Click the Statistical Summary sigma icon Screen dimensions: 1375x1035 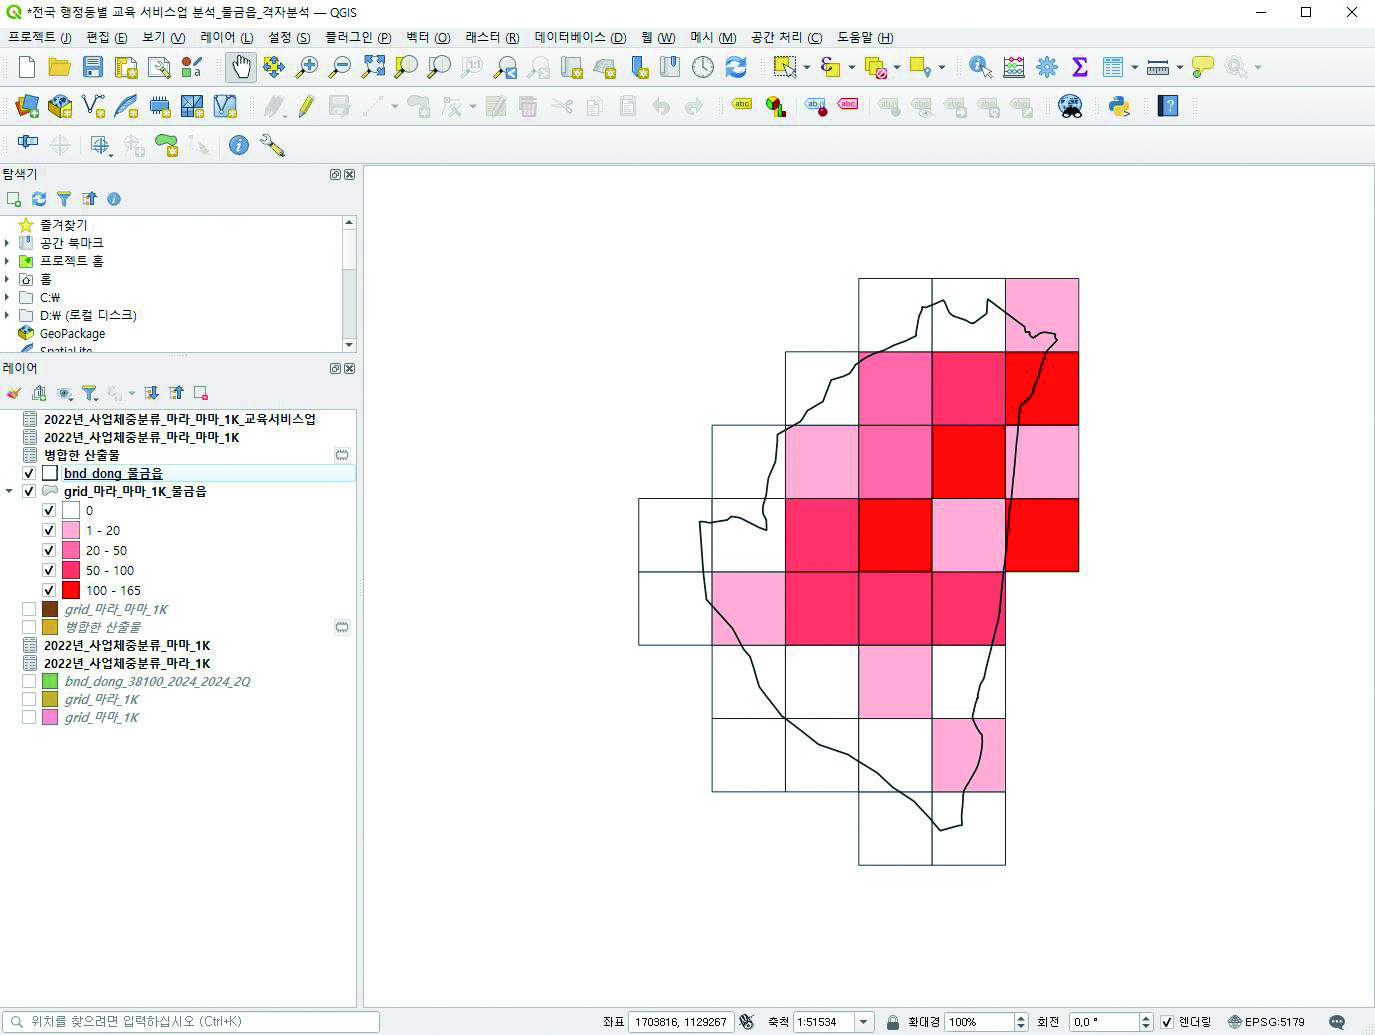click(x=1079, y=67)
